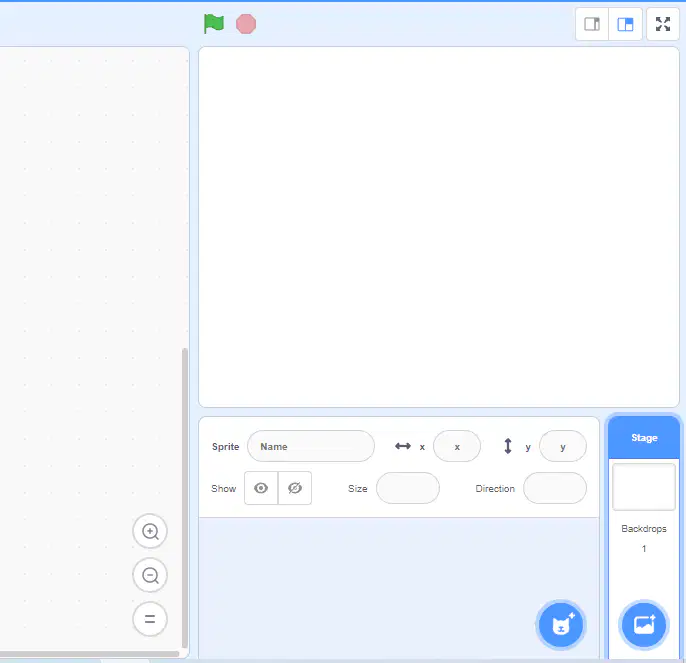Zoom in the code workspace
Image resolution: width=686 pixels, height=663 pixels.
150,531
